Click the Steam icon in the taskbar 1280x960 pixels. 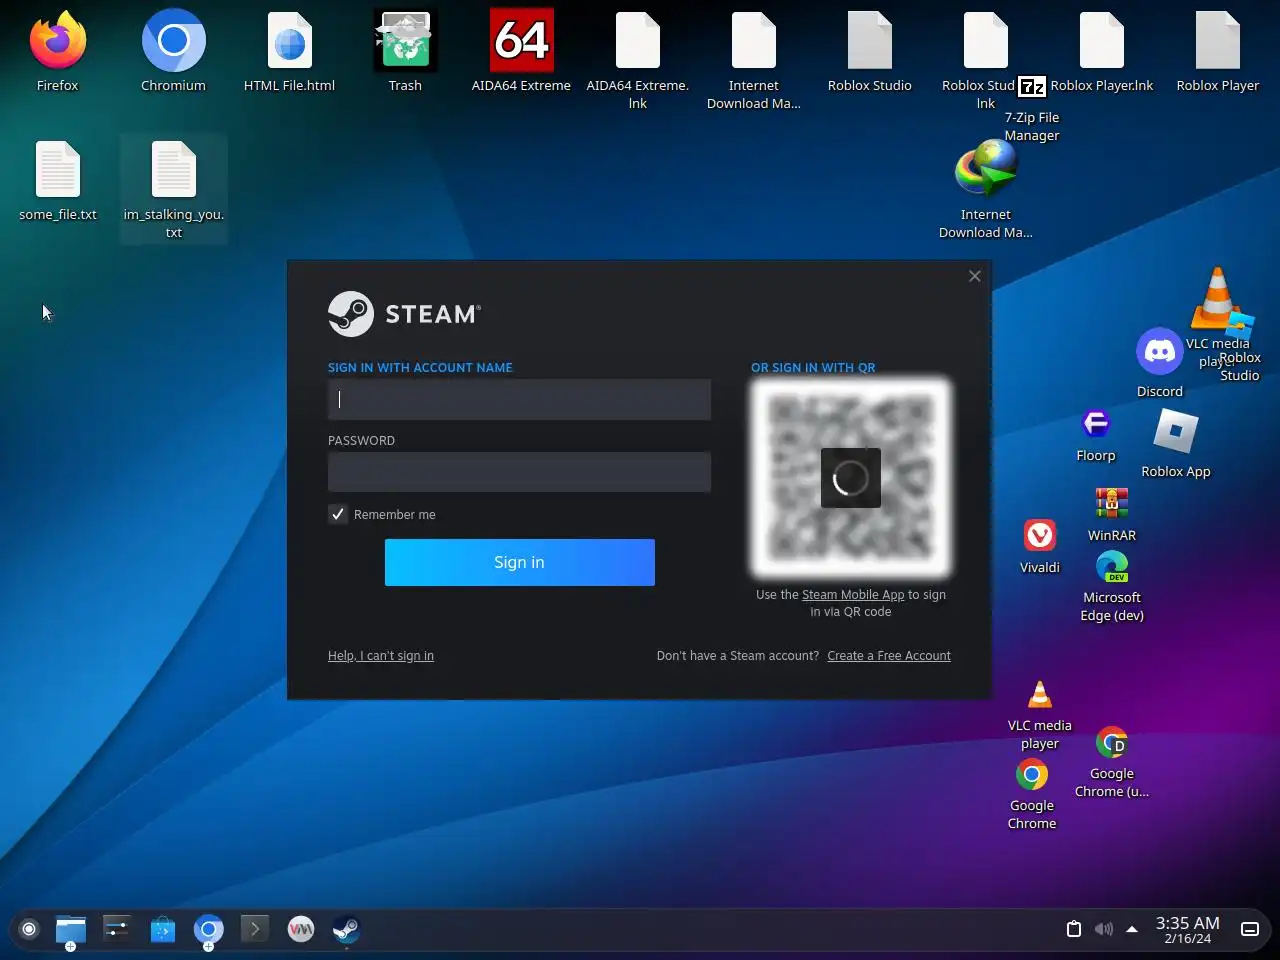[346, 929]
